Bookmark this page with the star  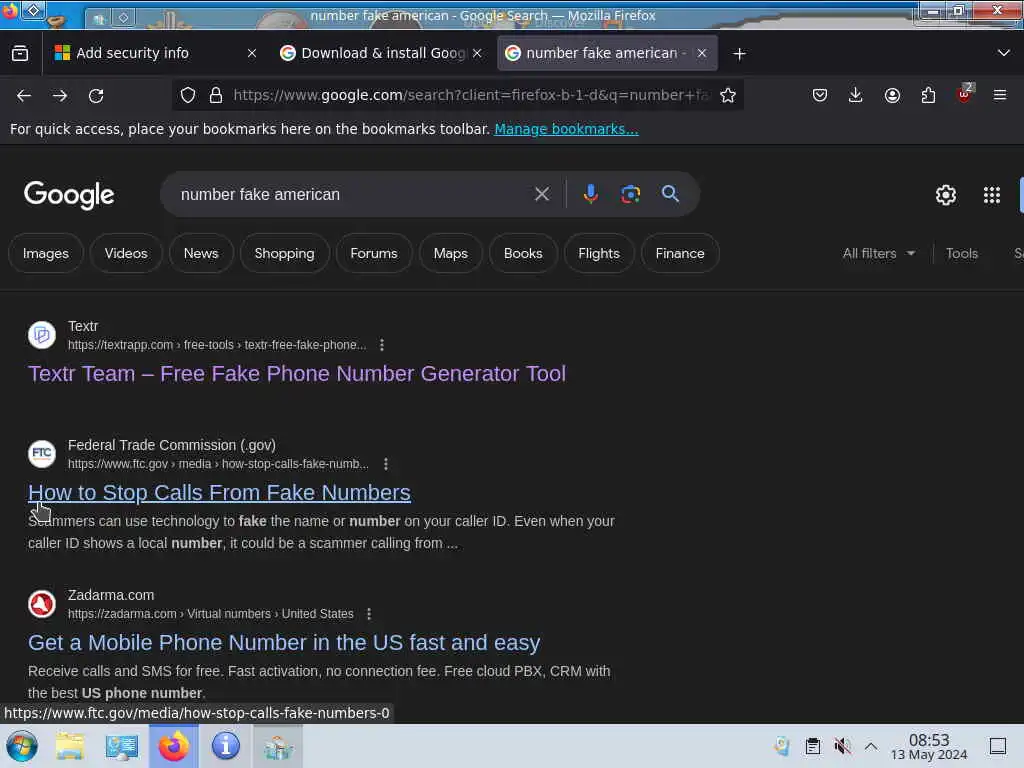click(x=728, y=95)
